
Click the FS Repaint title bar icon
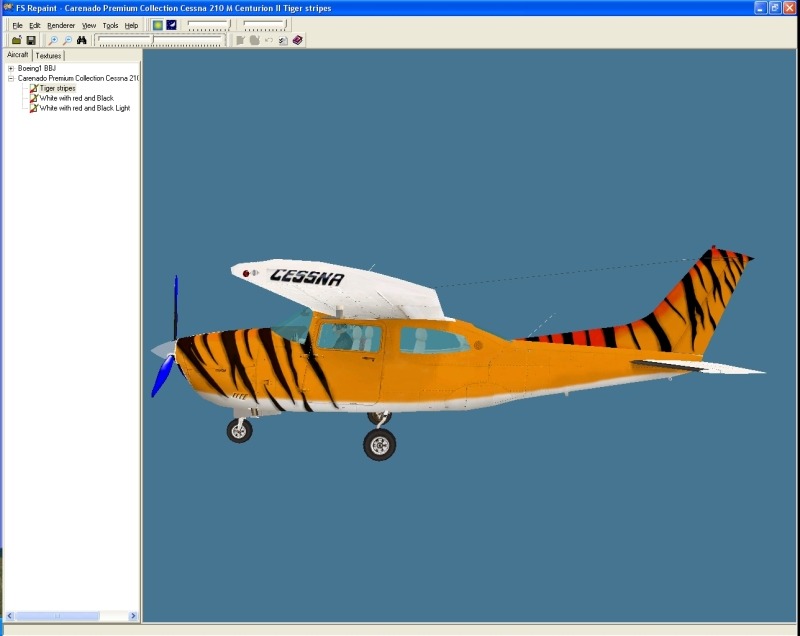coord(8,8)
